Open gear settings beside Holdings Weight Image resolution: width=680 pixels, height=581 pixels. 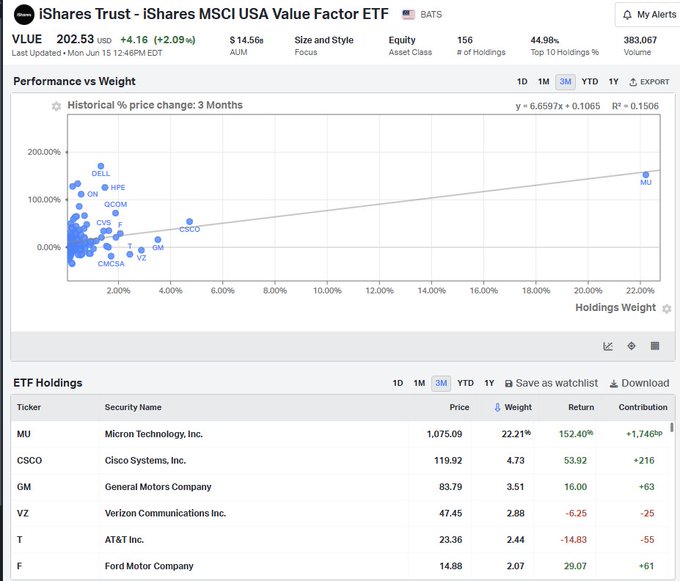[667, 308]
